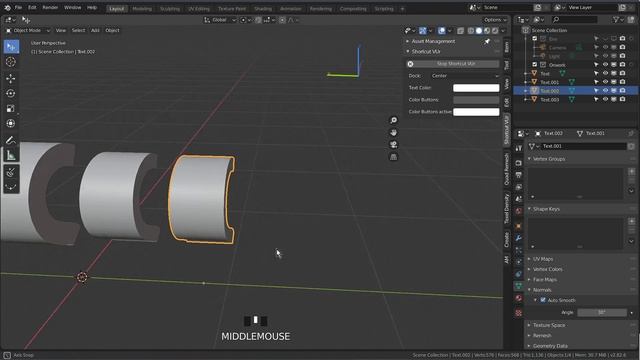
Task: Open the Tool settings properties tab
Action: [x=518, y=148]
